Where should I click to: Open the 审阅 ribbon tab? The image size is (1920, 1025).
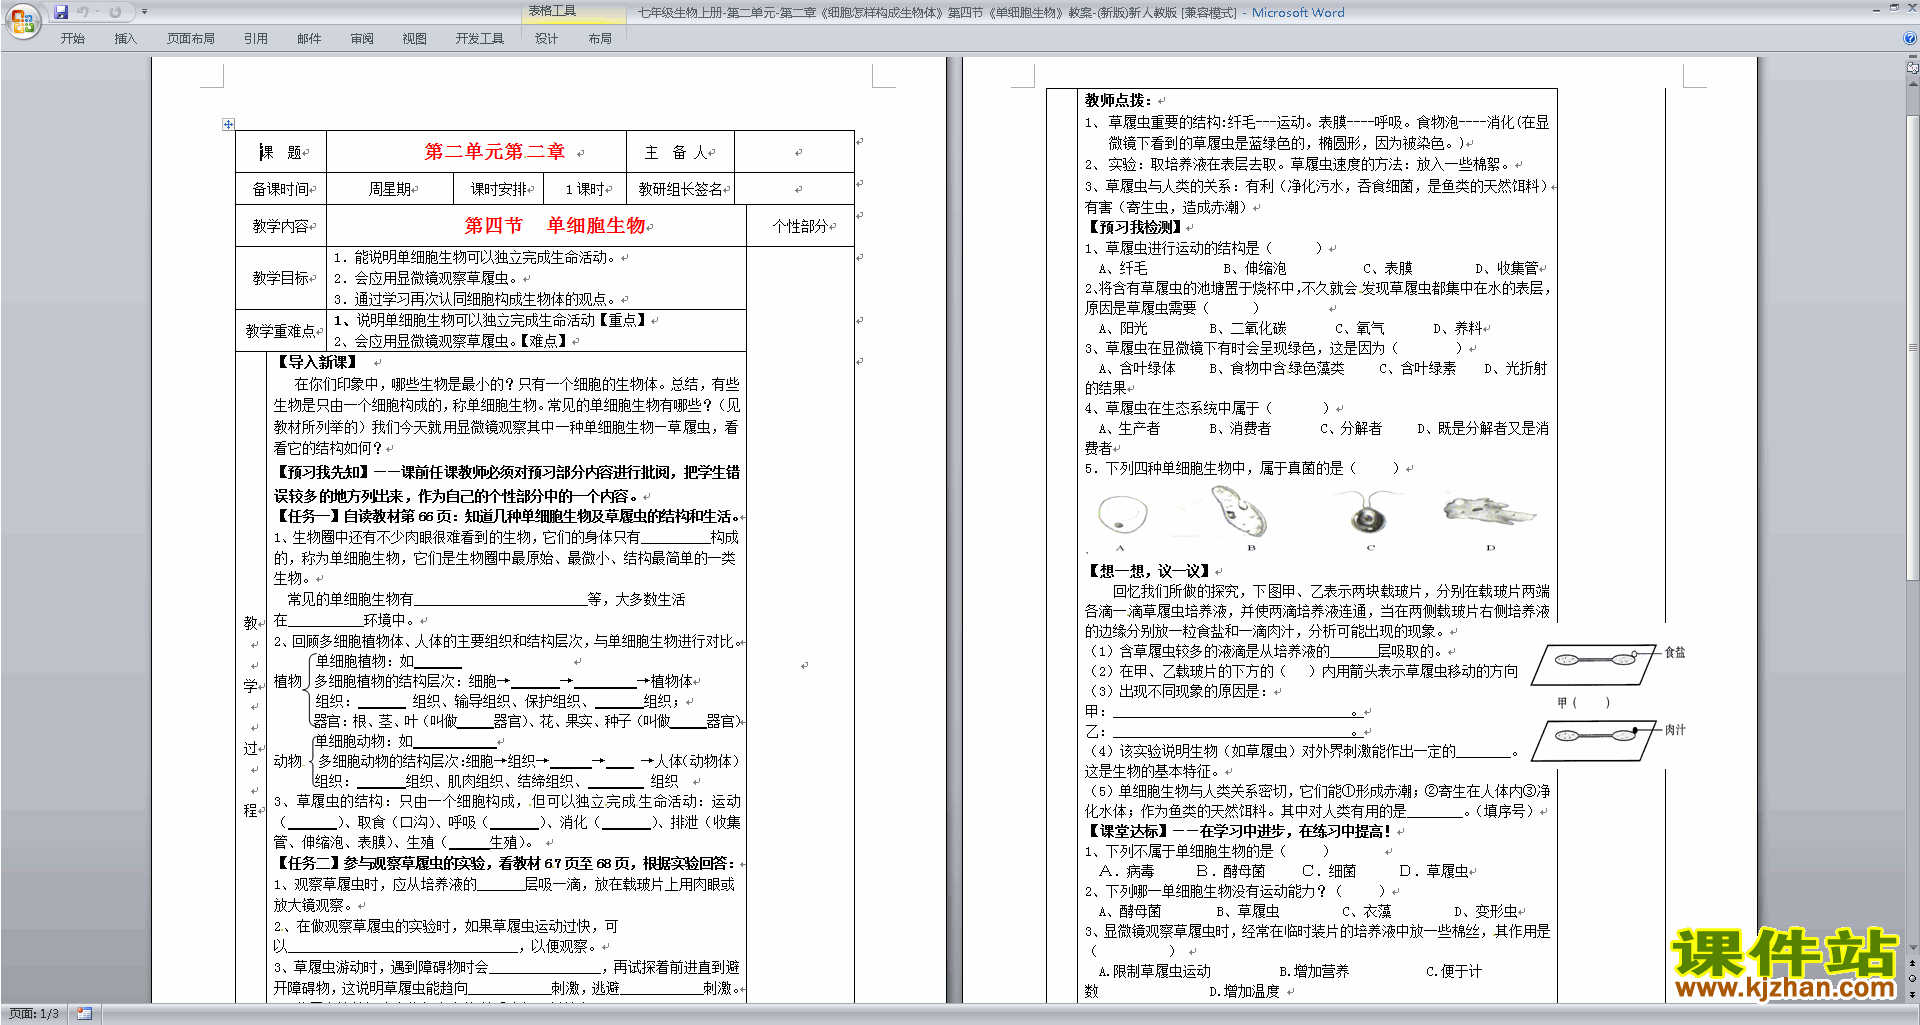coord(362,39)
